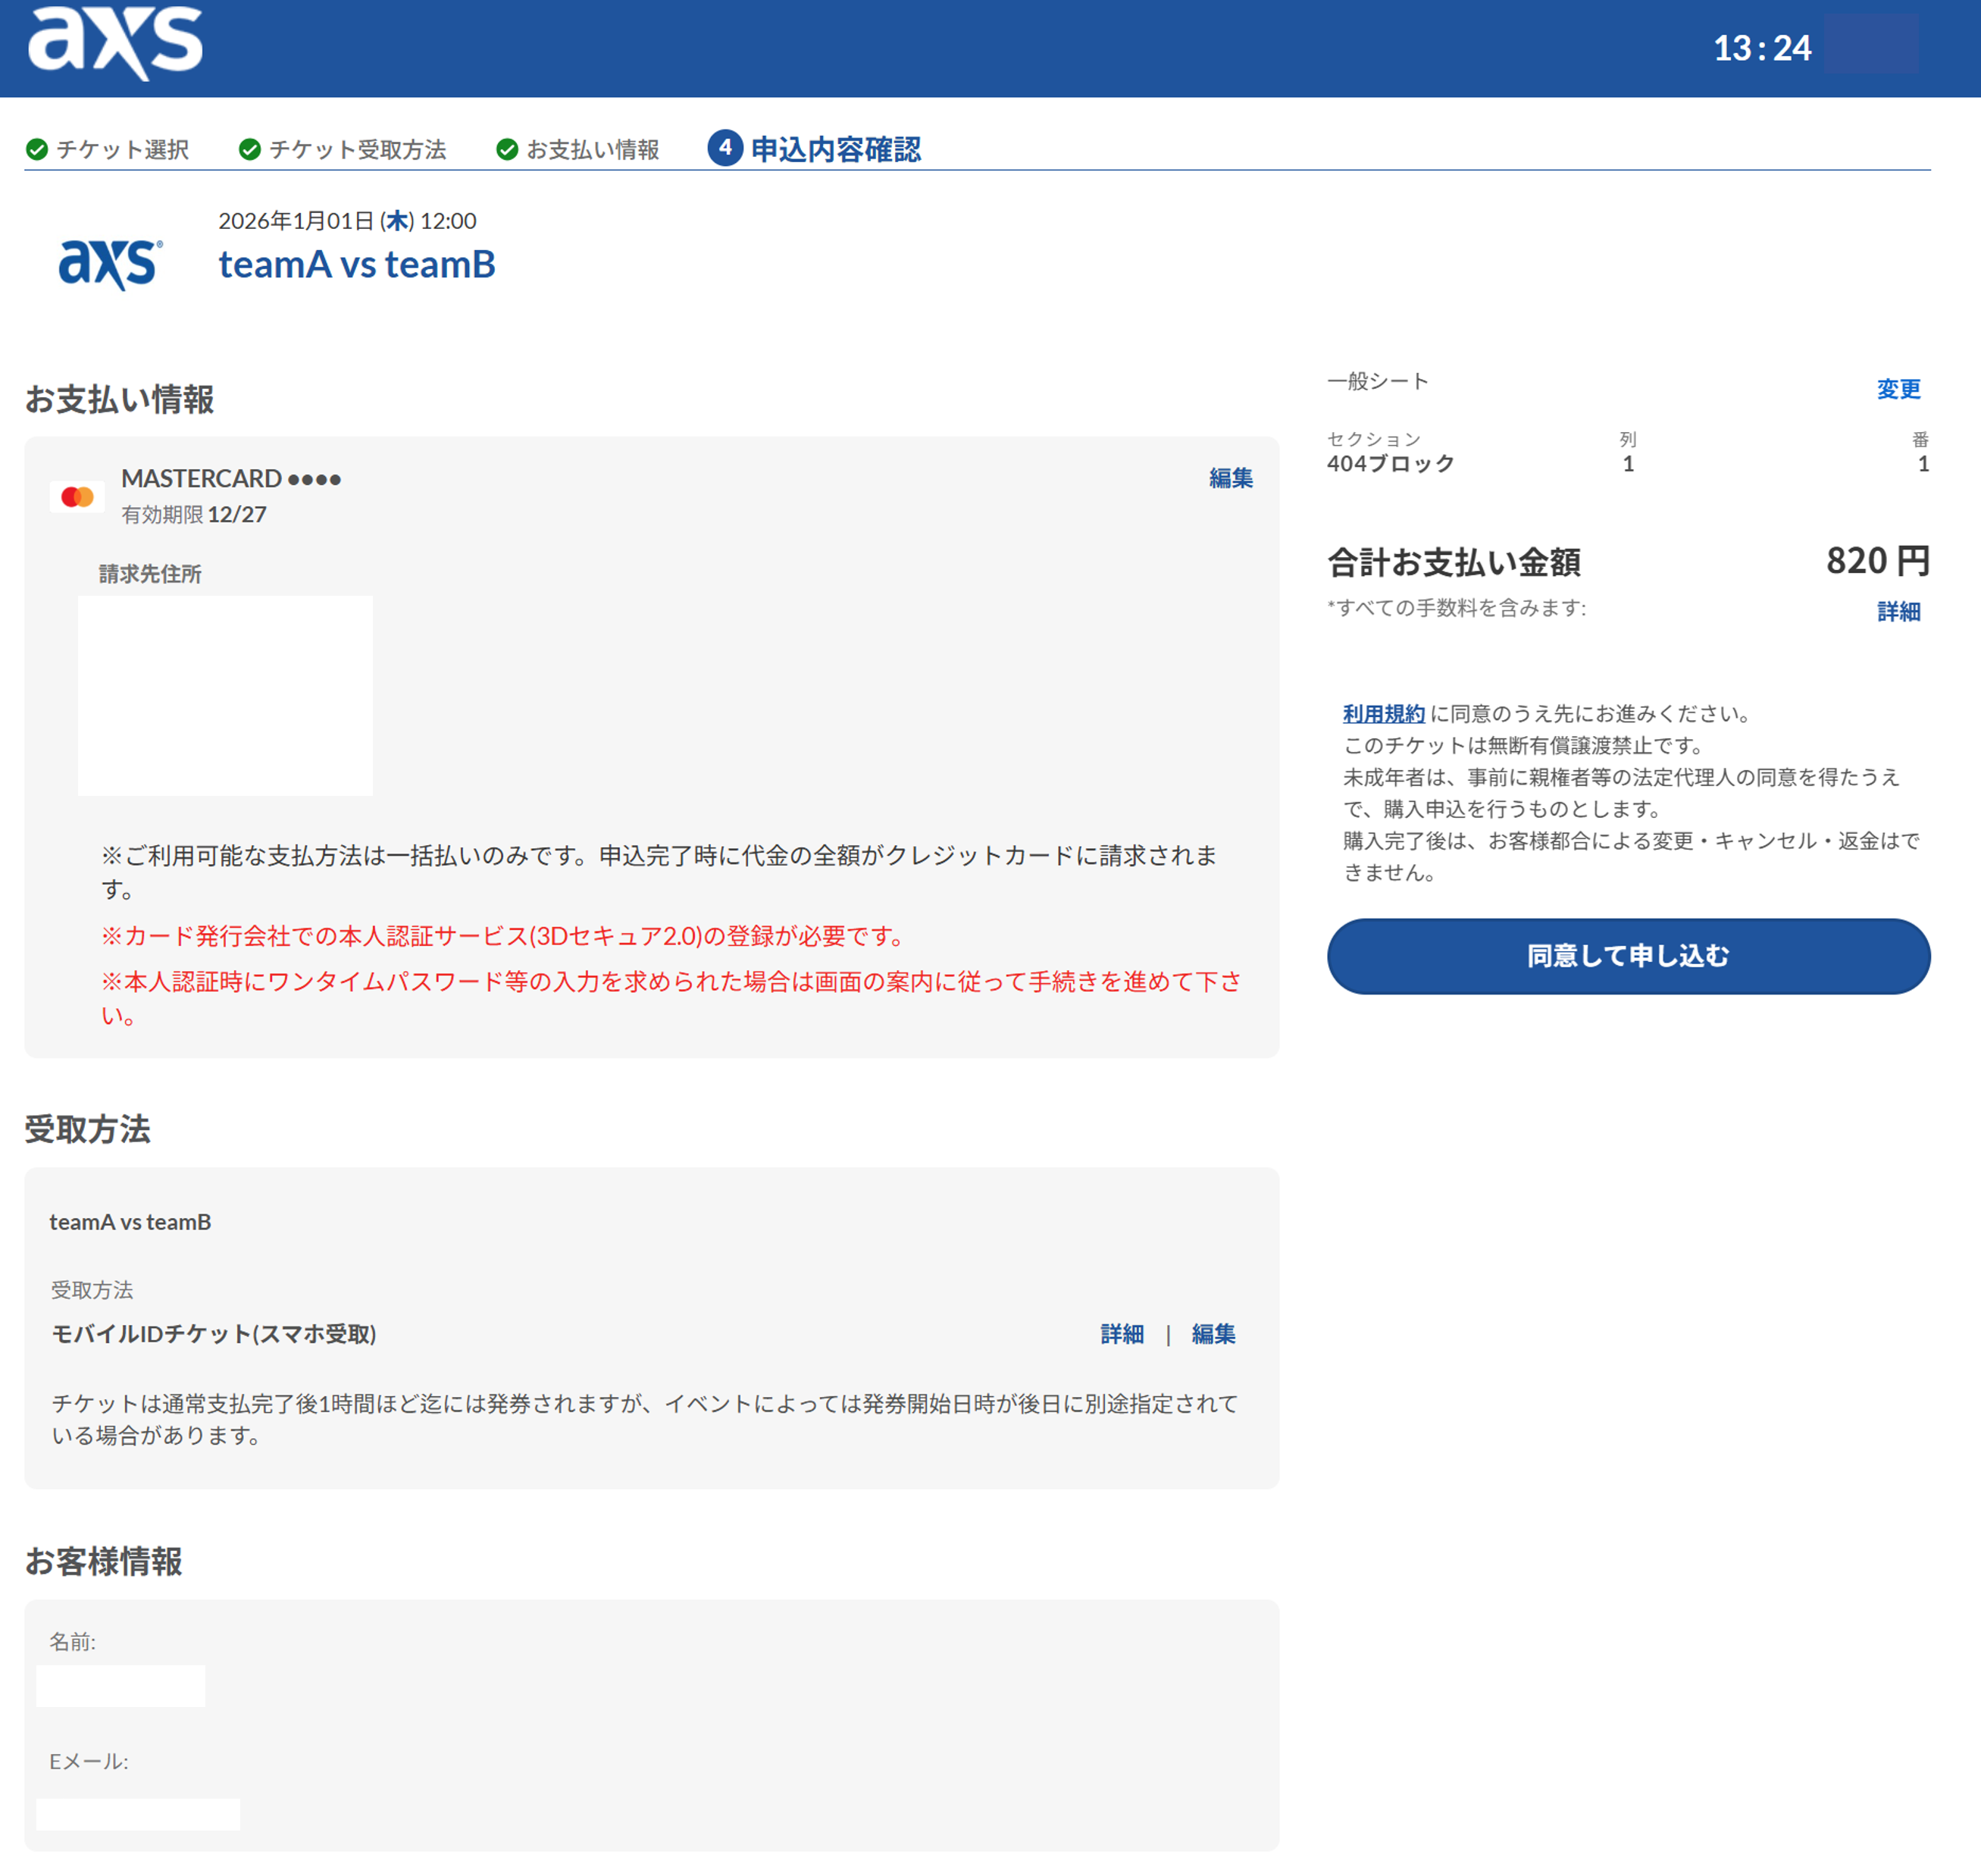1981x1876 pixels.
Task: Click the teamA vs teamB event title
Action: tap(356, 264)
